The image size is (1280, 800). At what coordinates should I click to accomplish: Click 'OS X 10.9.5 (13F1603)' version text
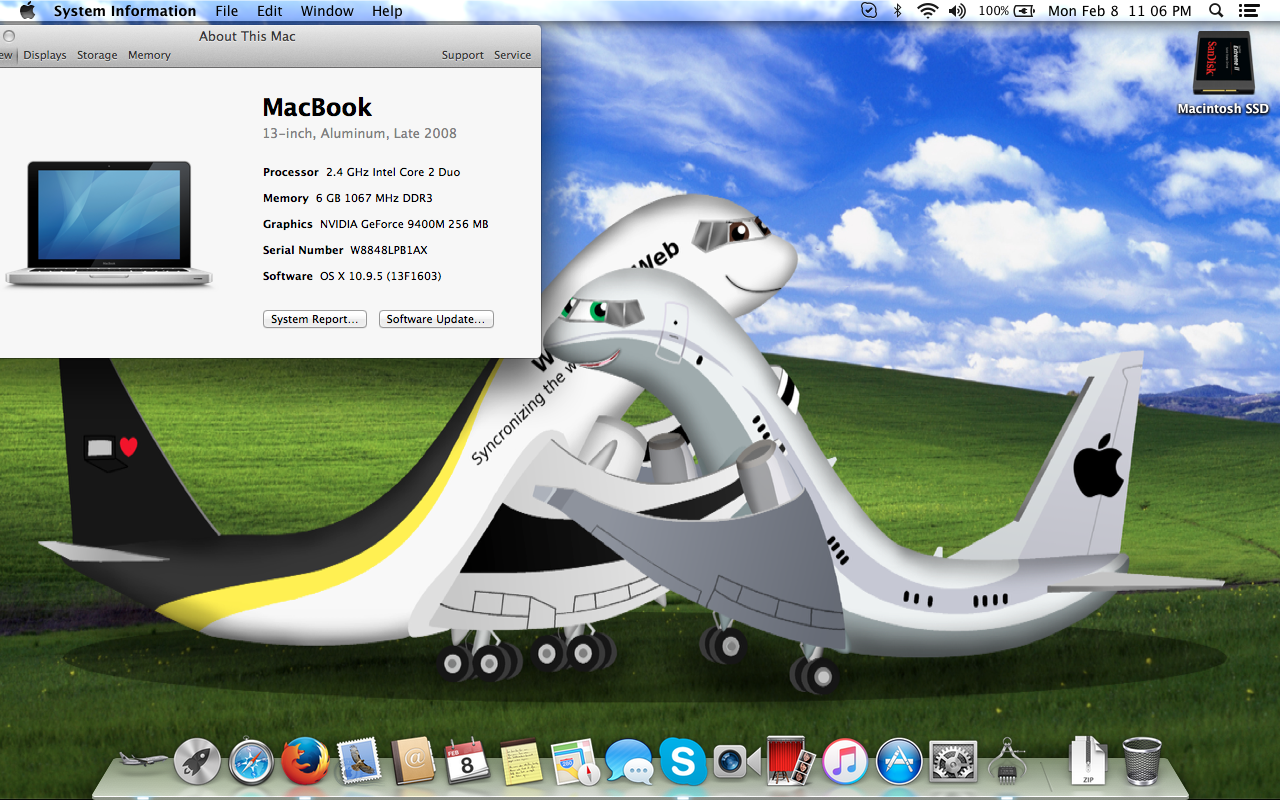pyautogui.click(x=380, y=276)
